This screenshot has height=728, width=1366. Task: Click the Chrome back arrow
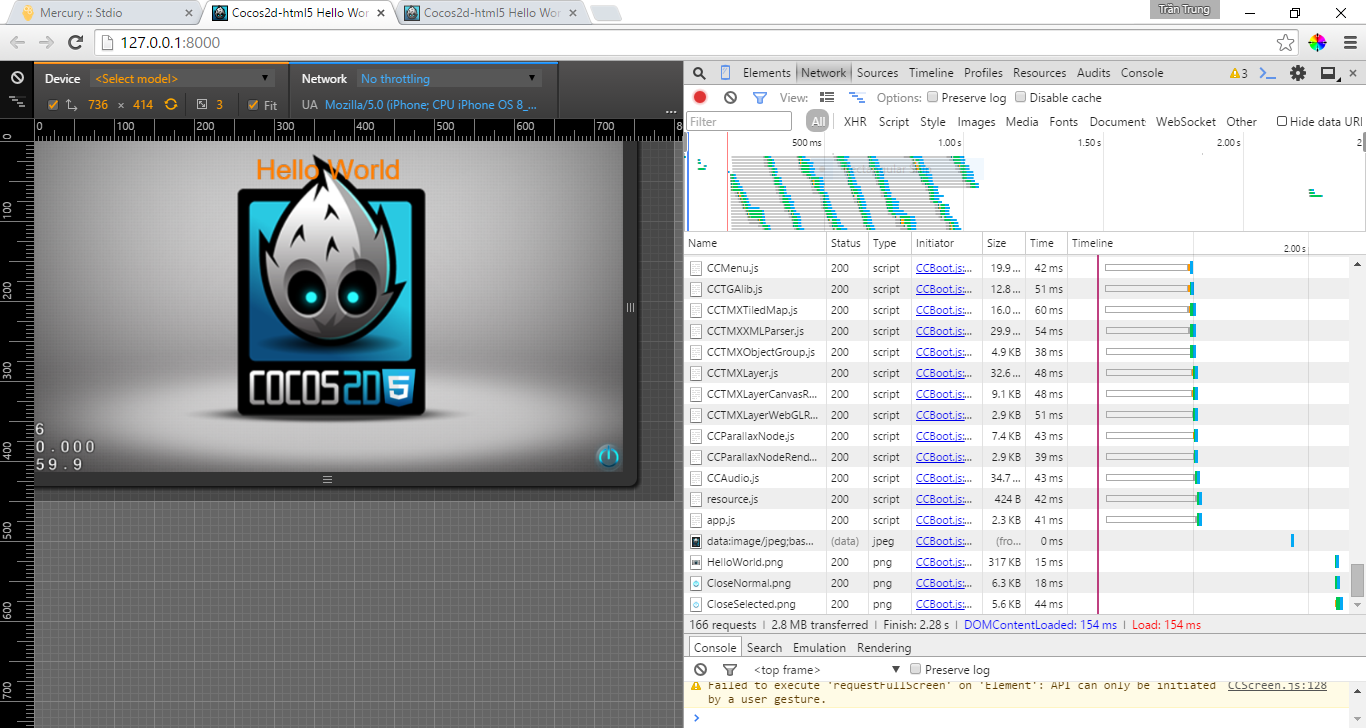[x=17, y=42]
